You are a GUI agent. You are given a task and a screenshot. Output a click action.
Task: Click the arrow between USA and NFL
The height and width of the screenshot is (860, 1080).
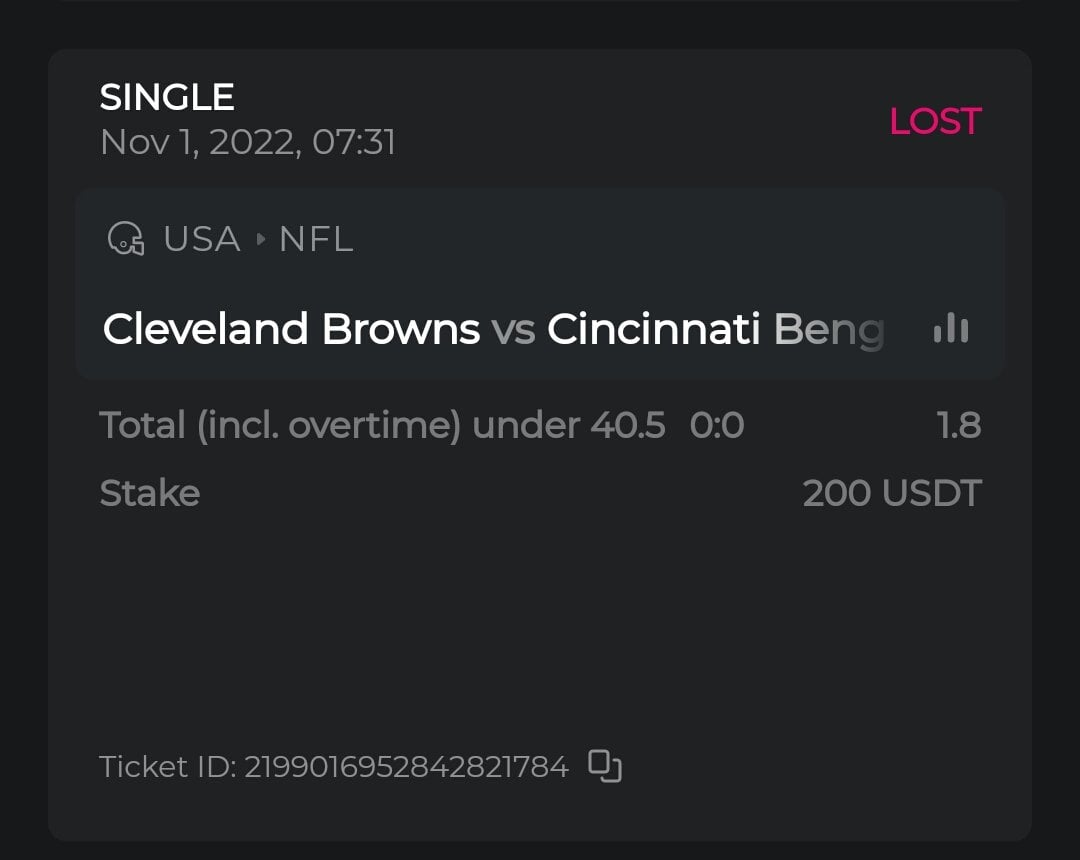(x=261, y=240)
